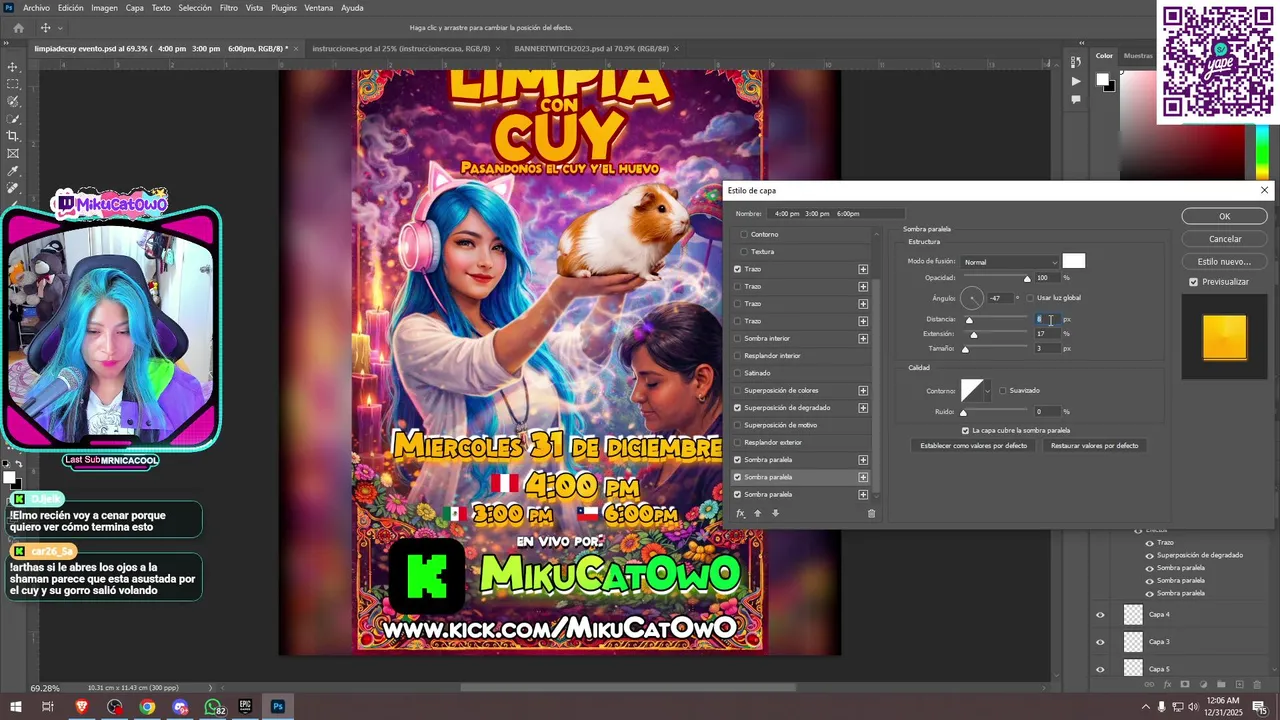The height and width of the screenshot is (720, 1280).
Task: Add another Superposición de degradado effect
Action: pos(863,408)
